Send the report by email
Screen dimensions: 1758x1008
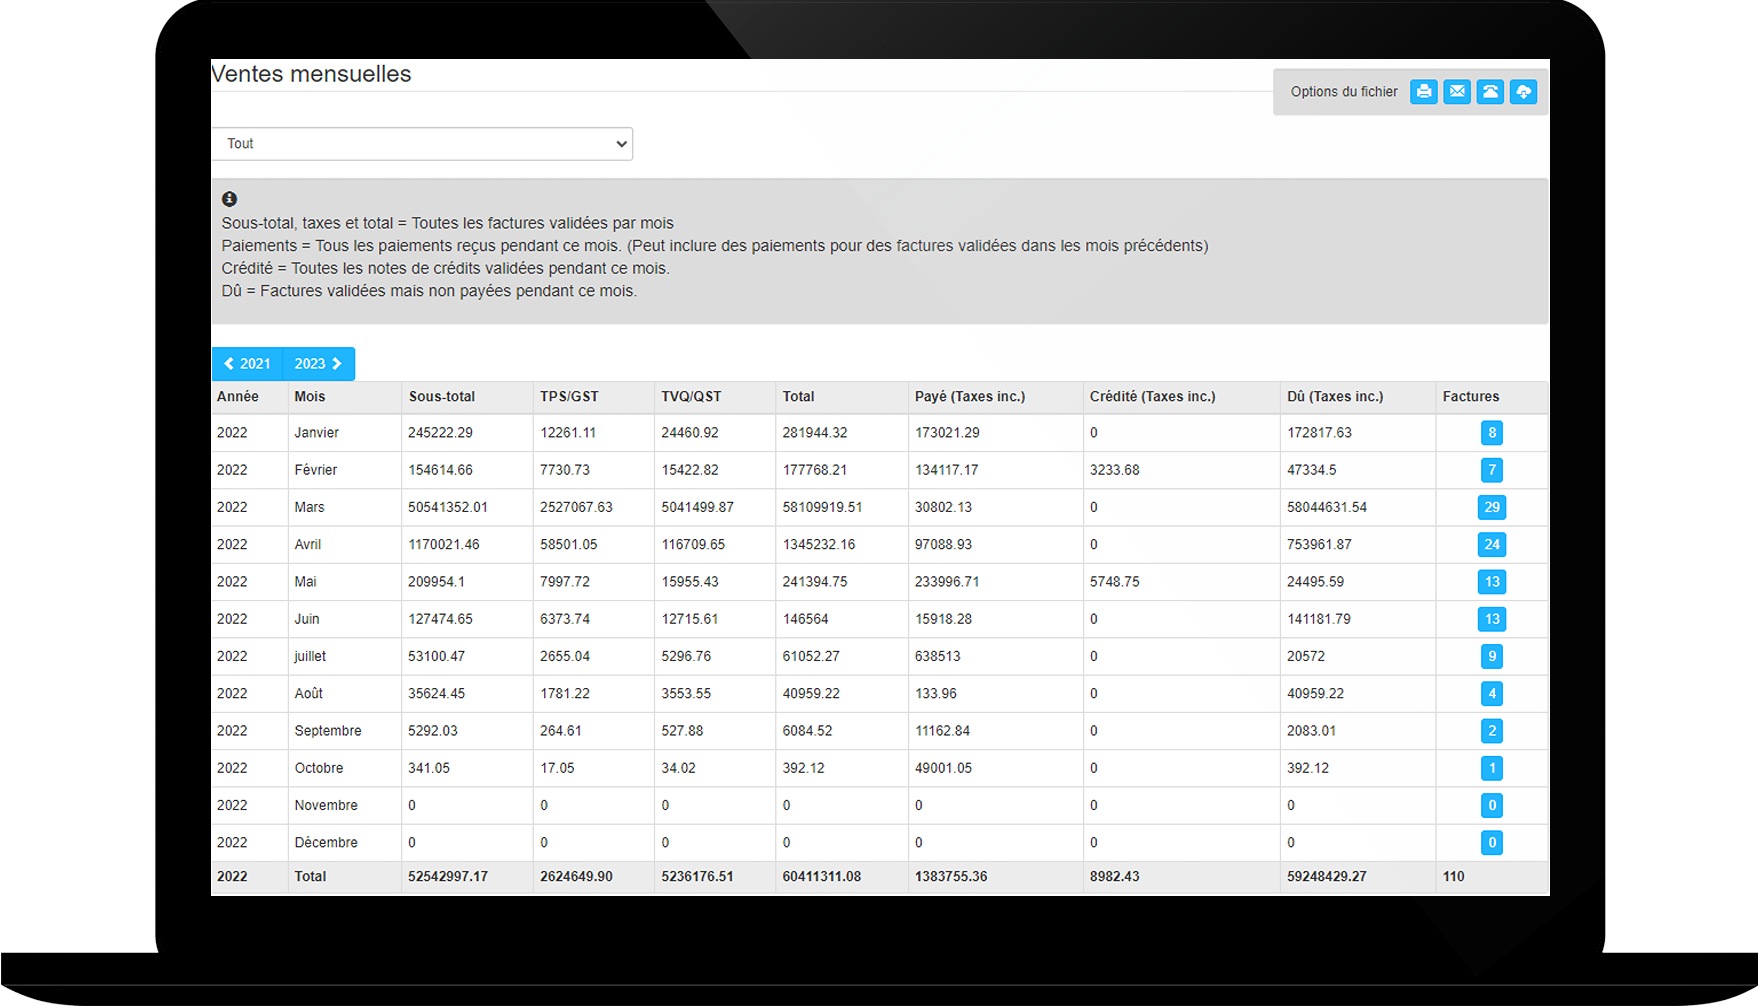[x=1457, y=92]
